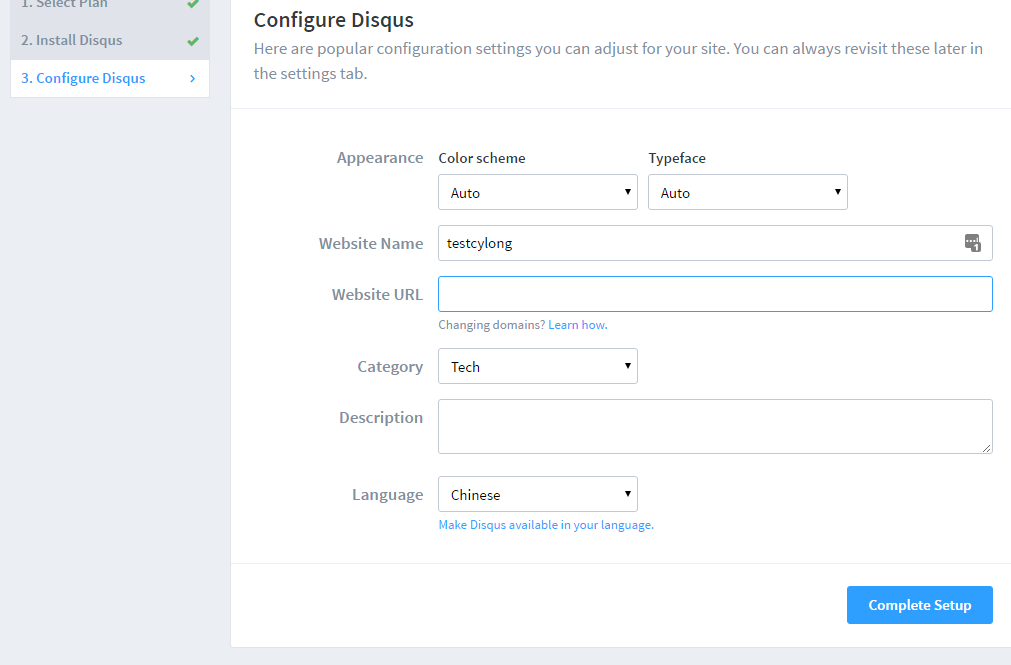Open the Learn how link

578,325
